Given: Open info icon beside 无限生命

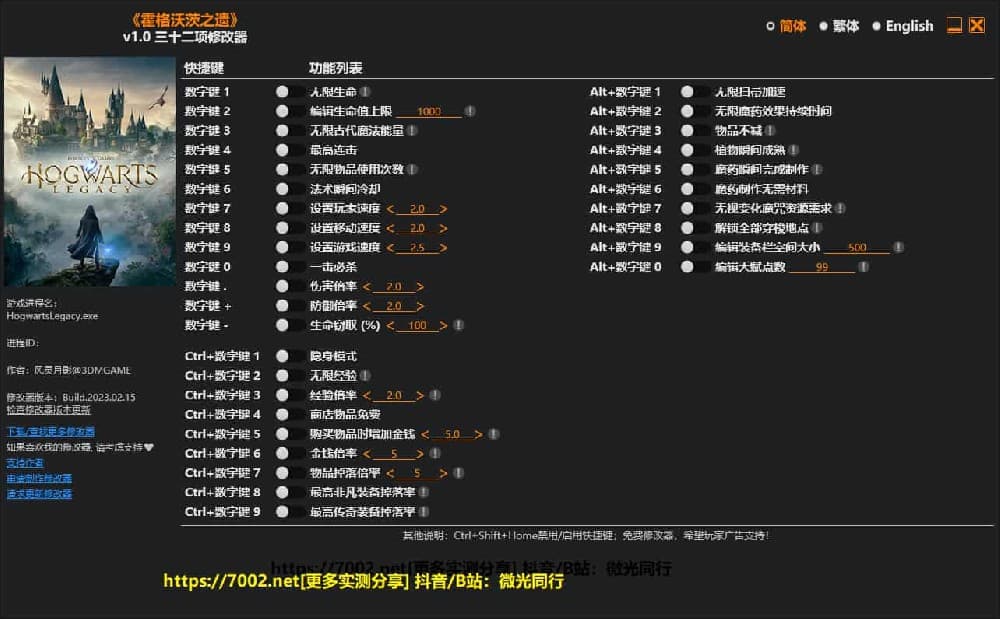Looking at the screenshot, I should click(365, 92).
